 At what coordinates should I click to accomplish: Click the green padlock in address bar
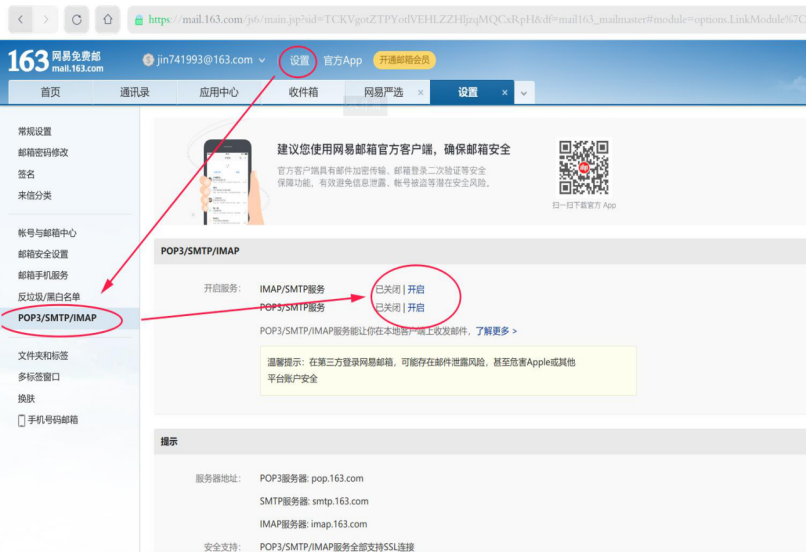(x=139, y=20)
